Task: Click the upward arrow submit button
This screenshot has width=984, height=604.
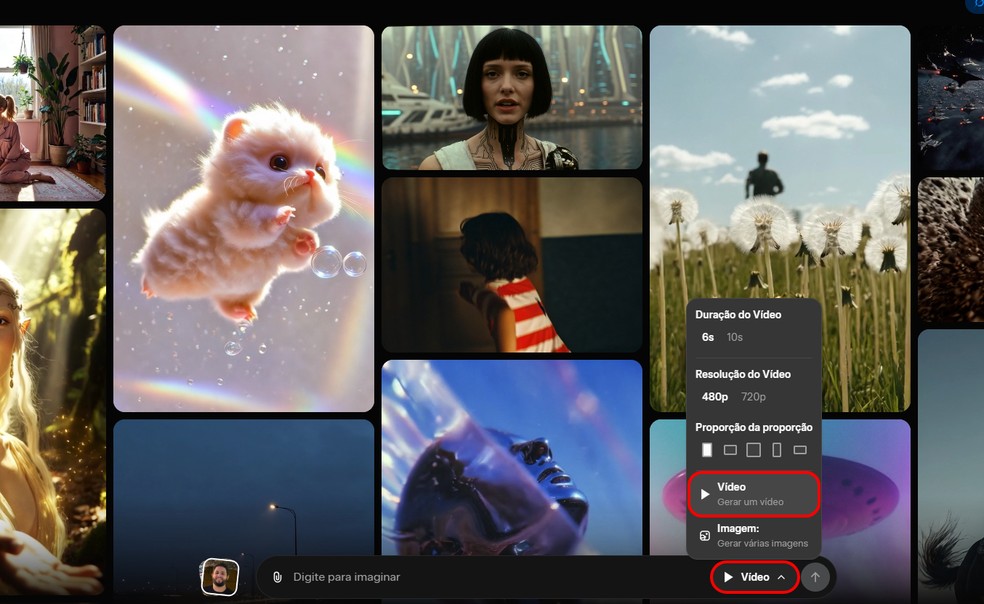Action: (x=815, y=577)
